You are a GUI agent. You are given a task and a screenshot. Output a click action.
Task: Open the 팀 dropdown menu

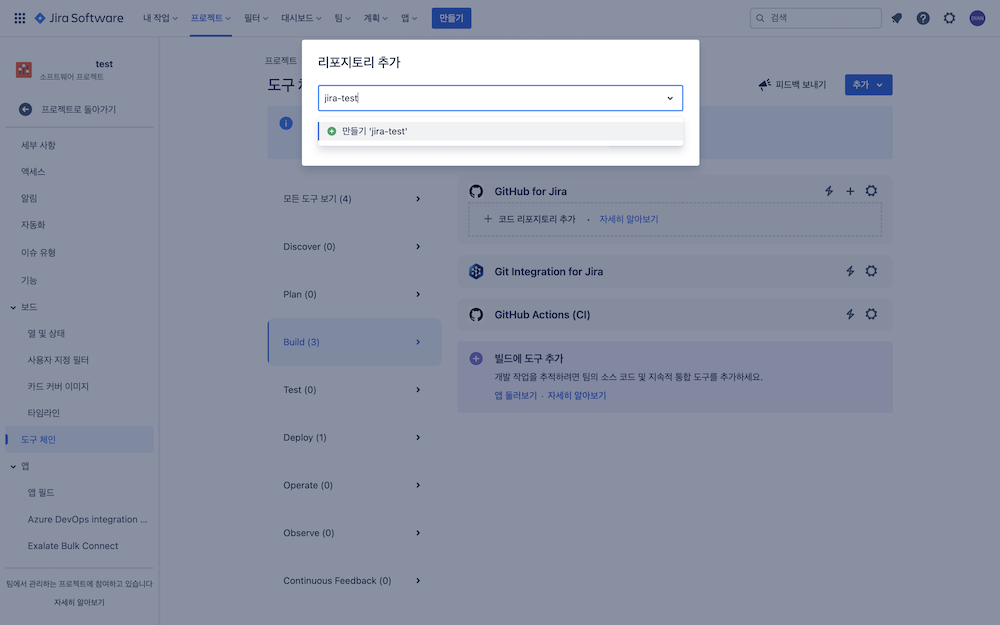[342, 18]
